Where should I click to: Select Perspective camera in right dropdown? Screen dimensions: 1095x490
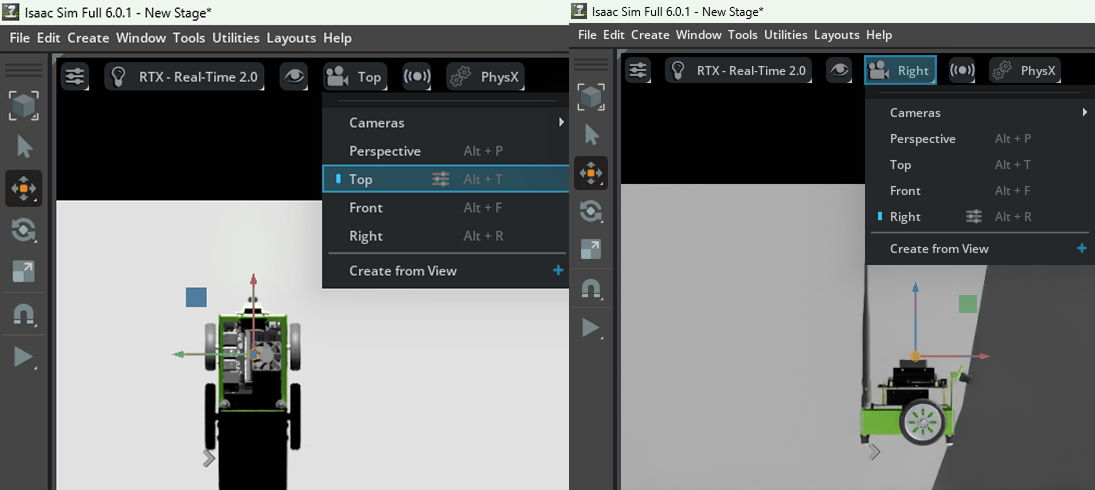coord(979,139)
